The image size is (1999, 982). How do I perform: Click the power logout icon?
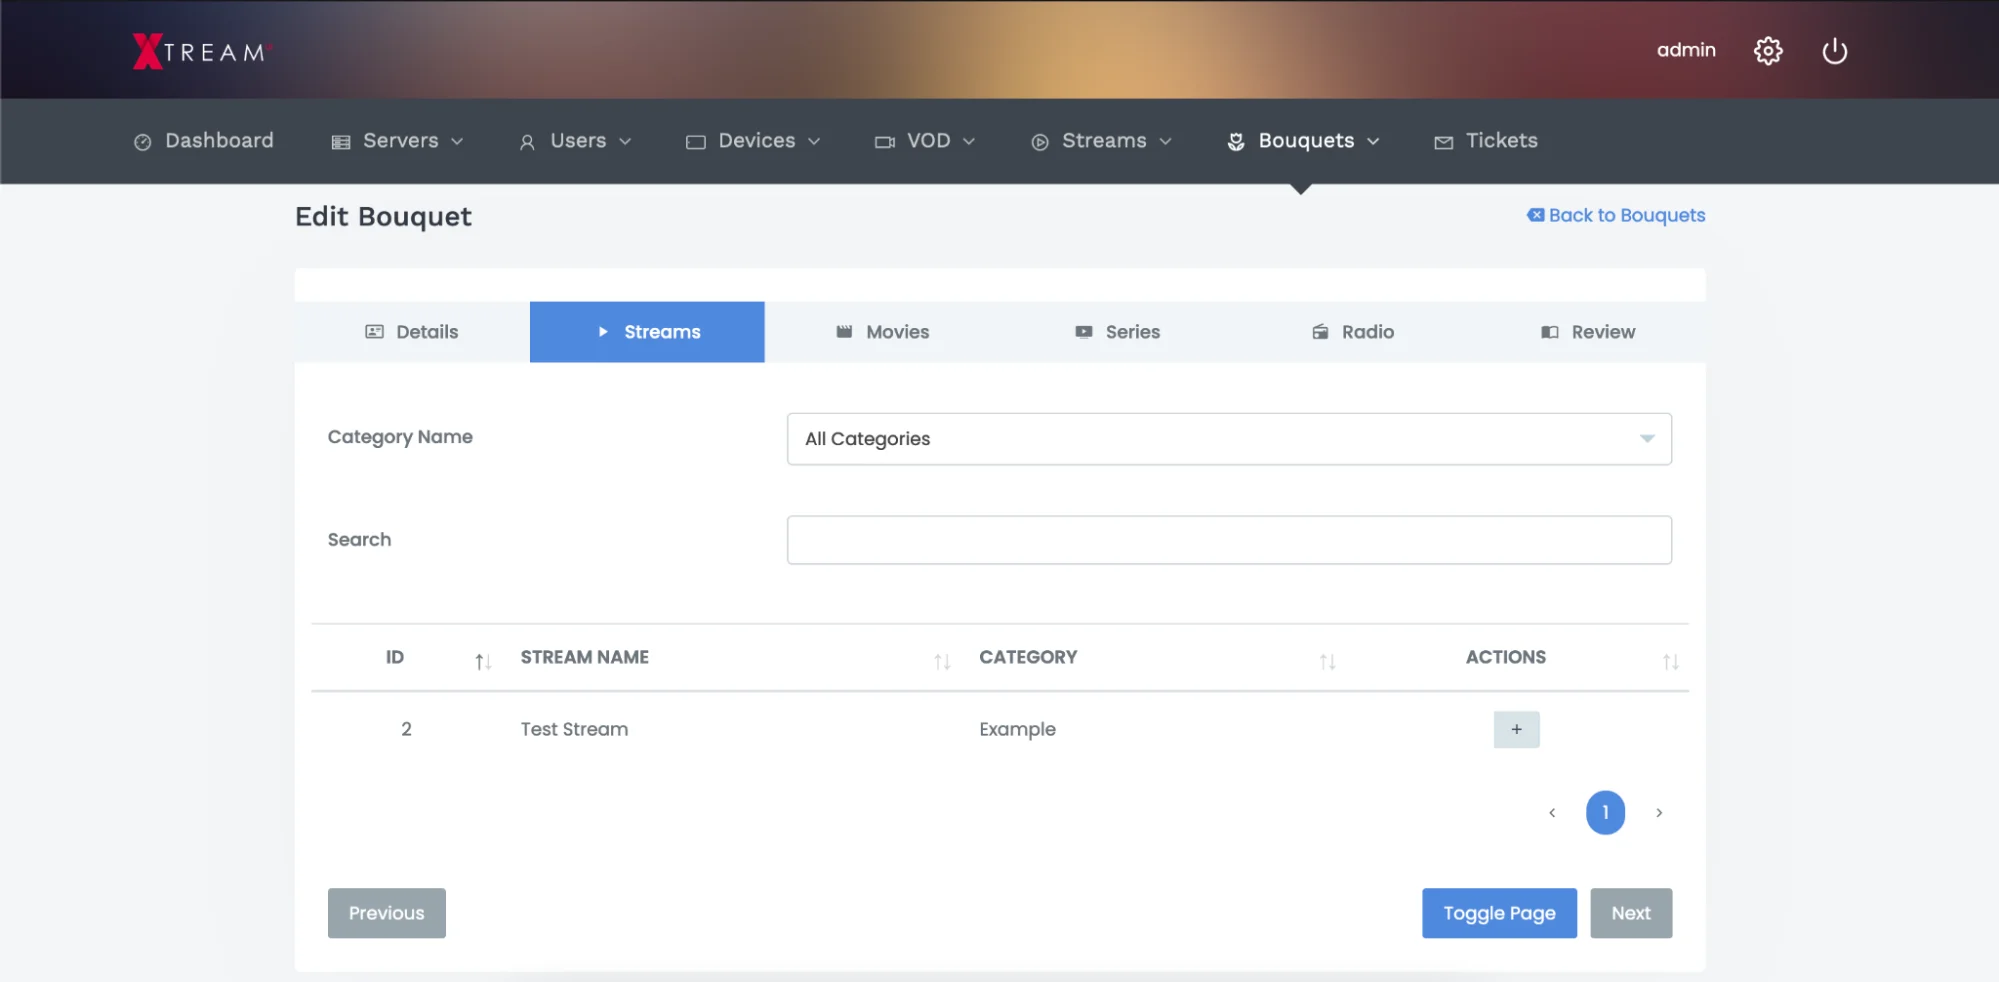point(1834,51)
